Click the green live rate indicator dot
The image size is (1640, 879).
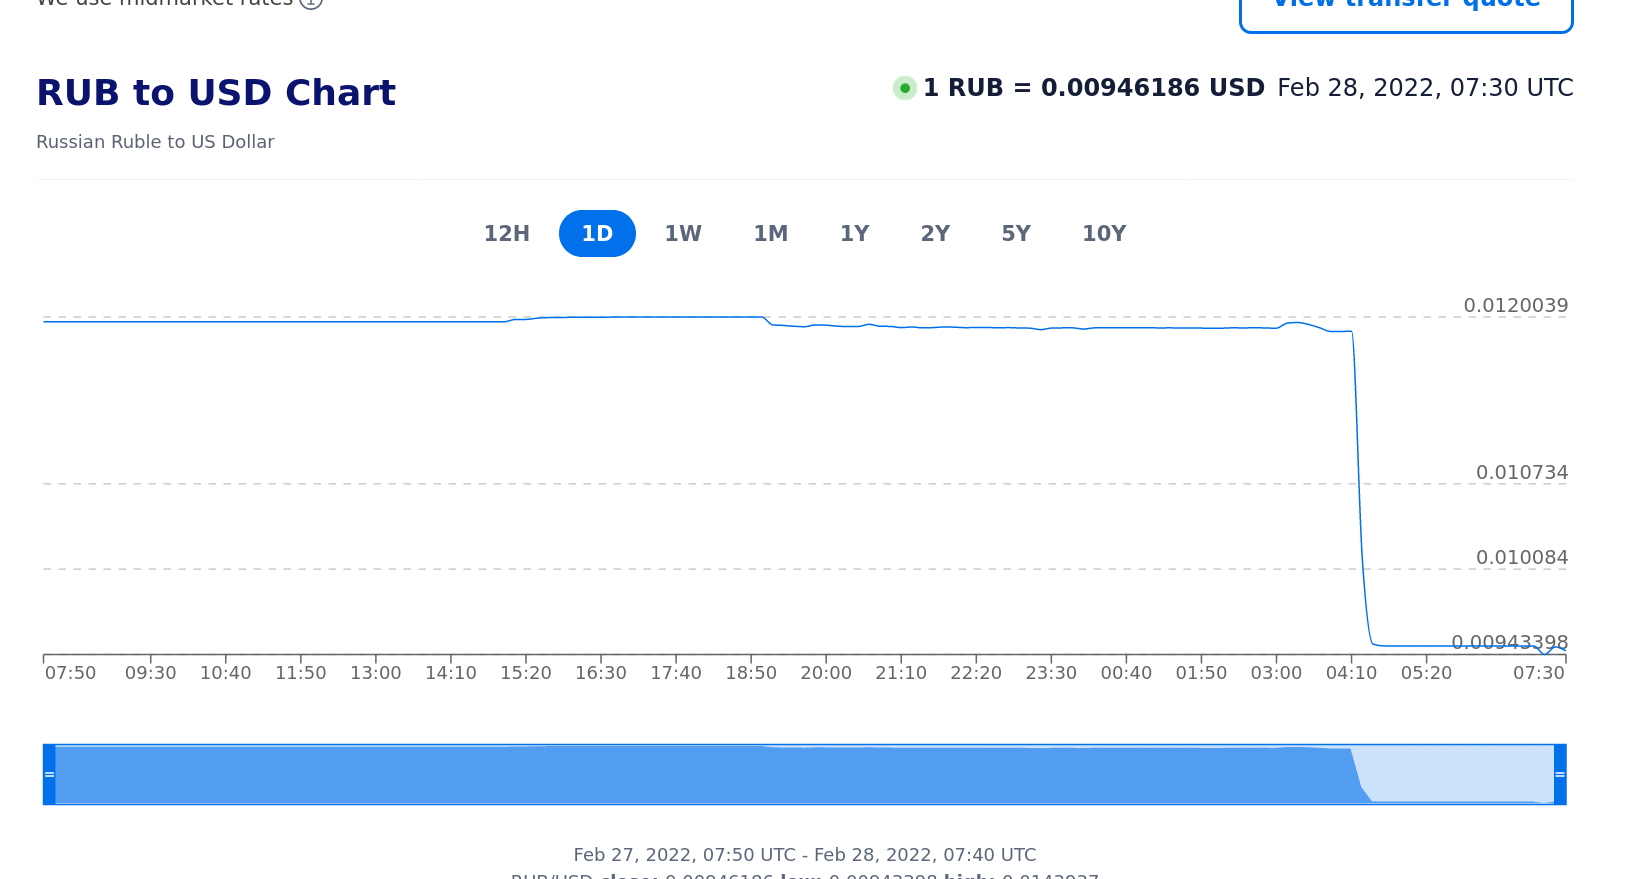pos(904,88)
